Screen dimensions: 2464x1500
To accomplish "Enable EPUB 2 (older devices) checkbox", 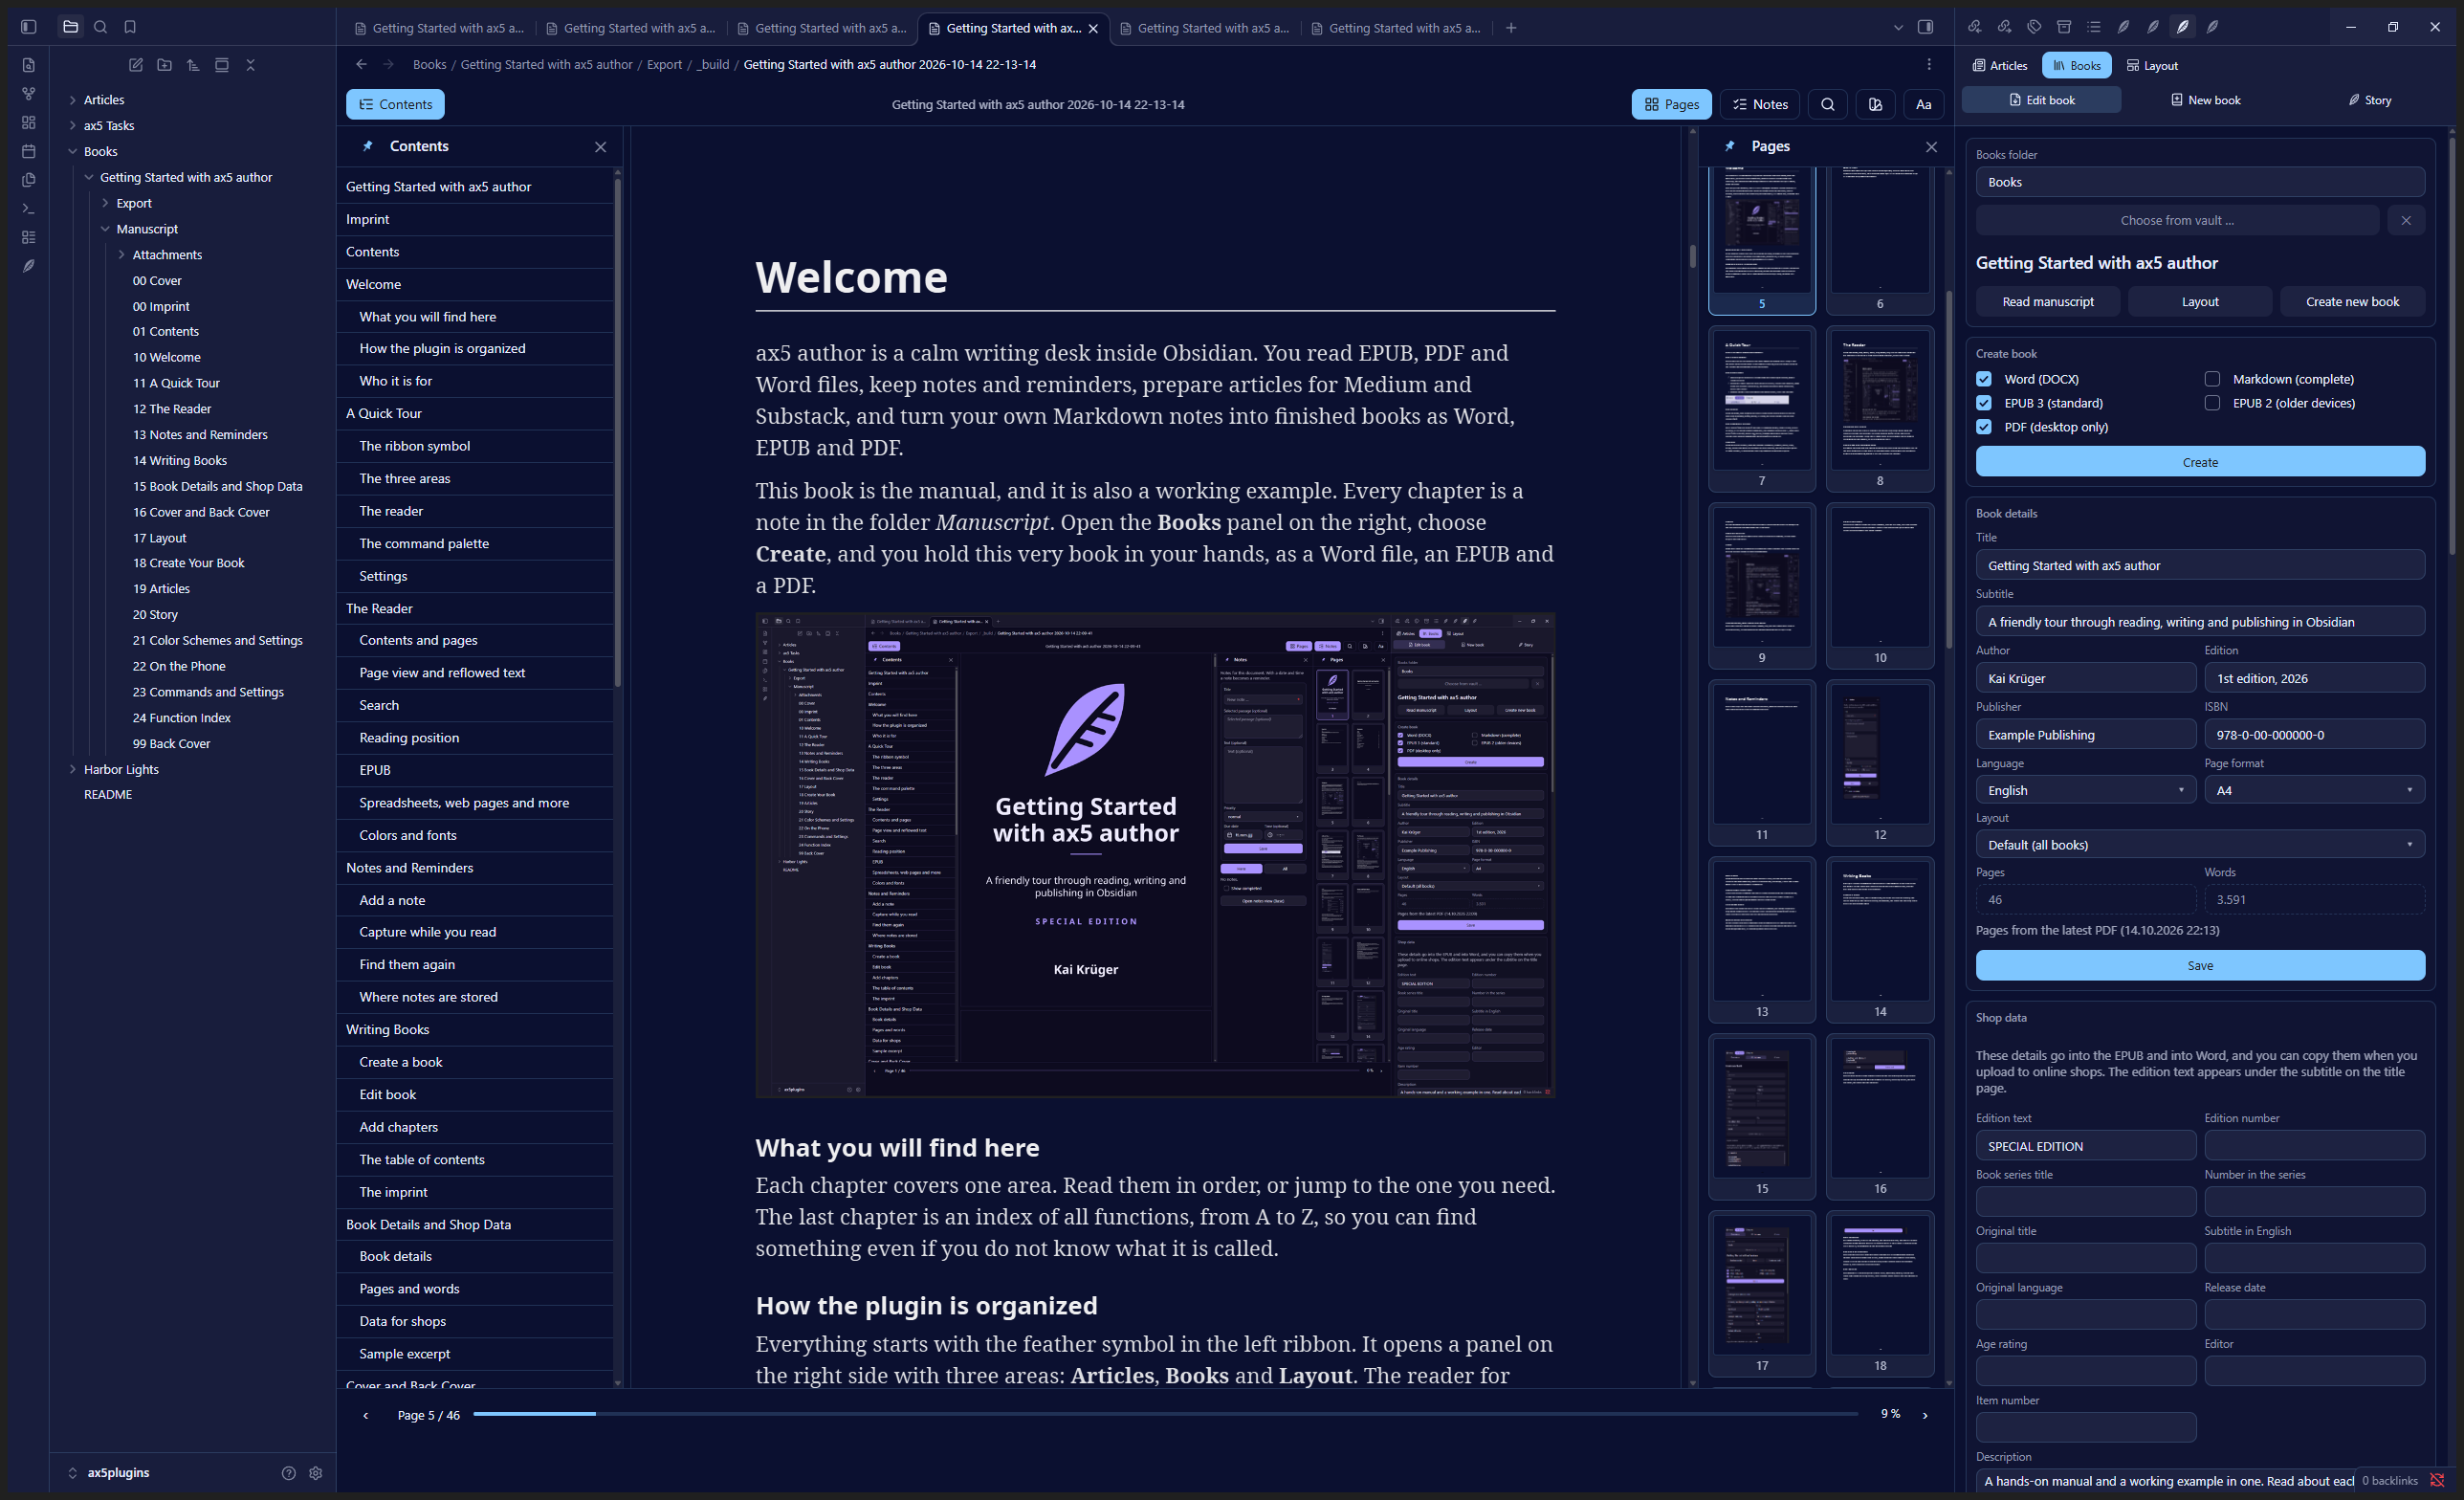I will (x=2212, y=403).
